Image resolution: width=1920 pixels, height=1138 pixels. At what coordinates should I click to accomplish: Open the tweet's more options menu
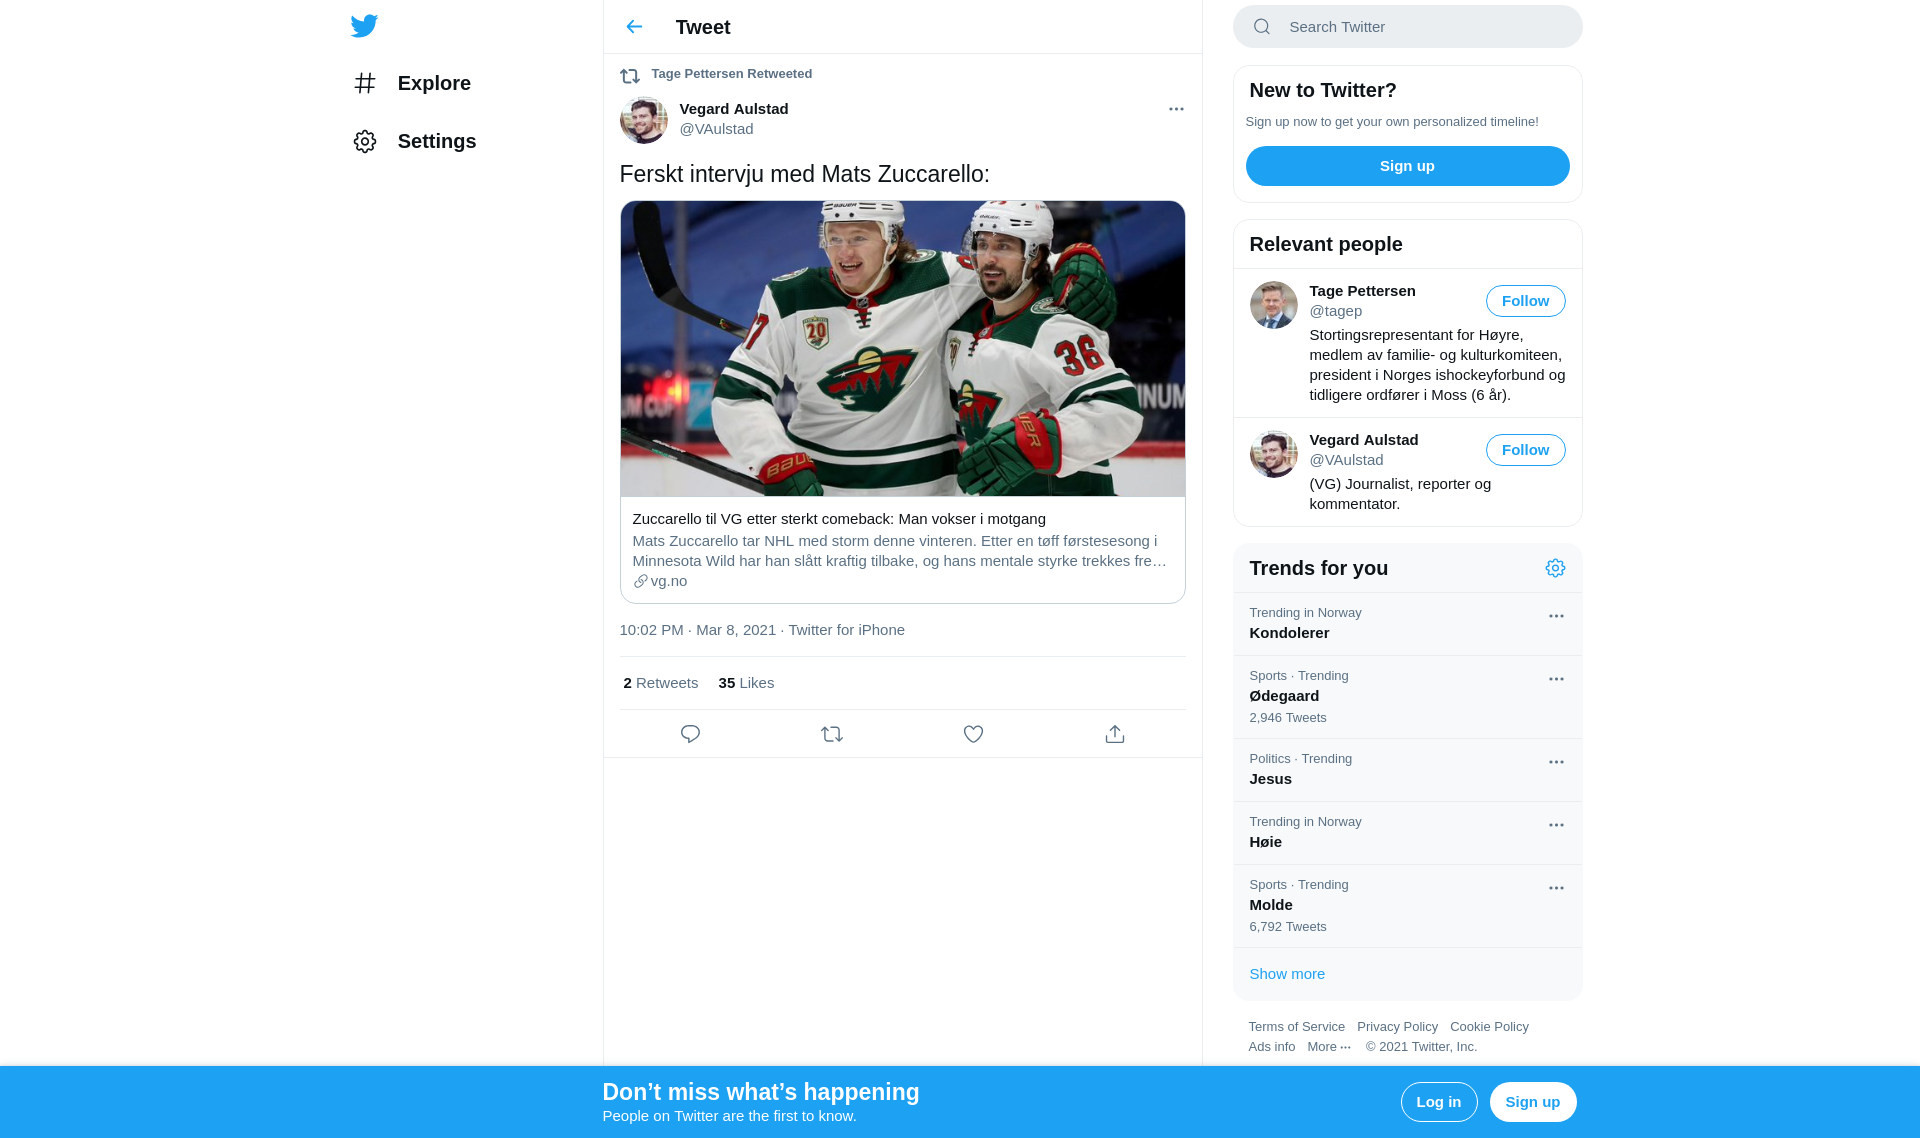1176,109
